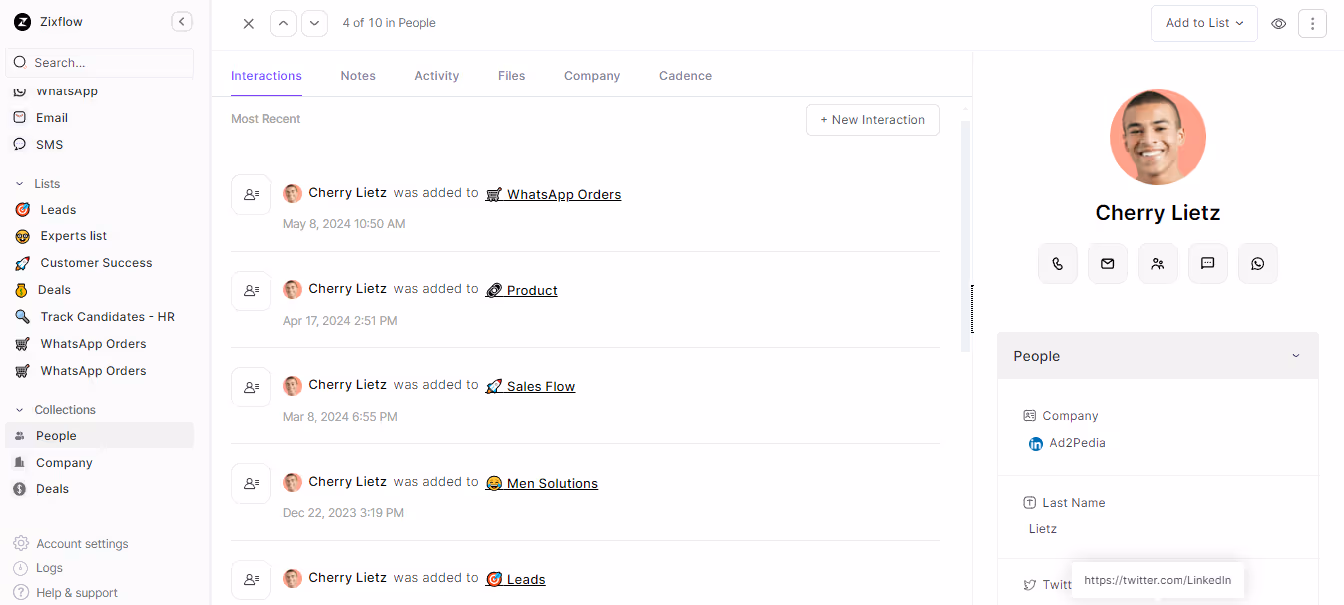Click the SMS chat icon button

coord(1208,264)
